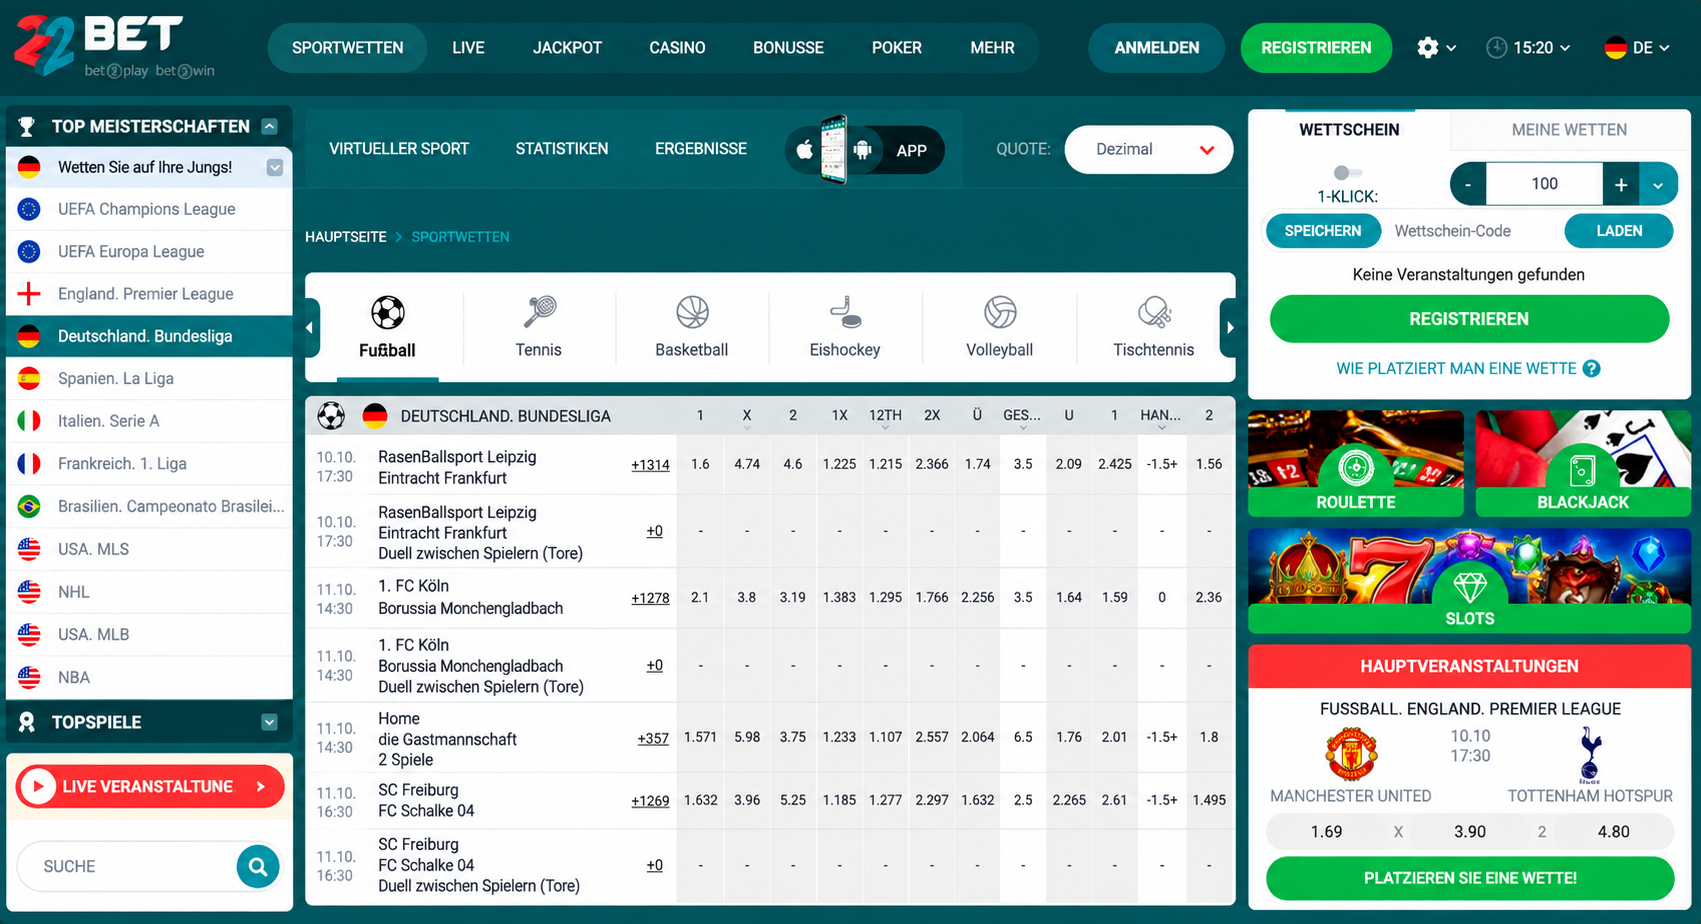Open settings gear icon in header
This screenshot has width=1701, height=924.
coord(1428,47)
